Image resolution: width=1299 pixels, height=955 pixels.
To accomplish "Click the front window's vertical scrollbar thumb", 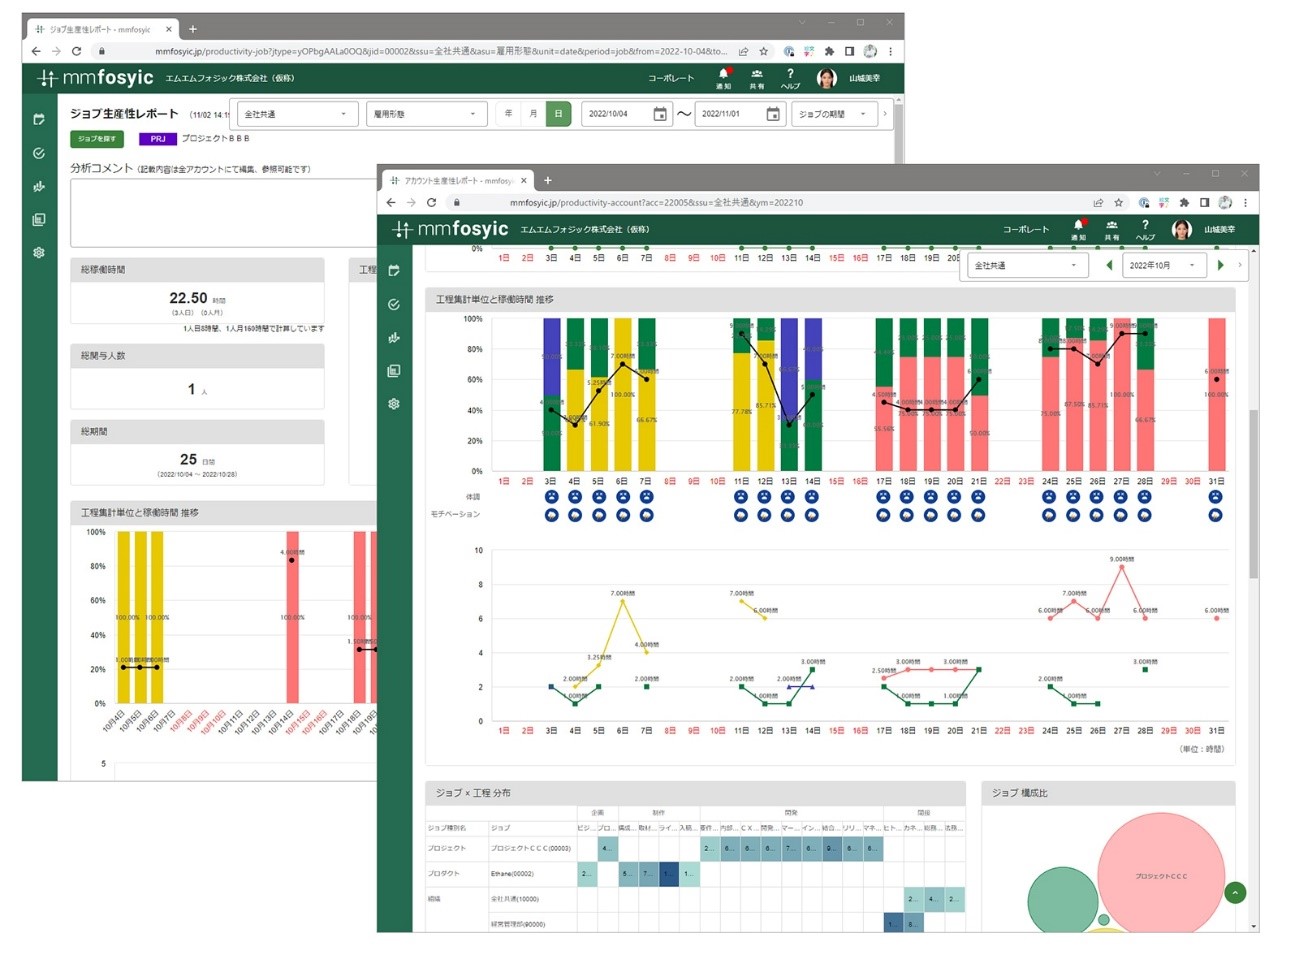I will coord(1253,494).
